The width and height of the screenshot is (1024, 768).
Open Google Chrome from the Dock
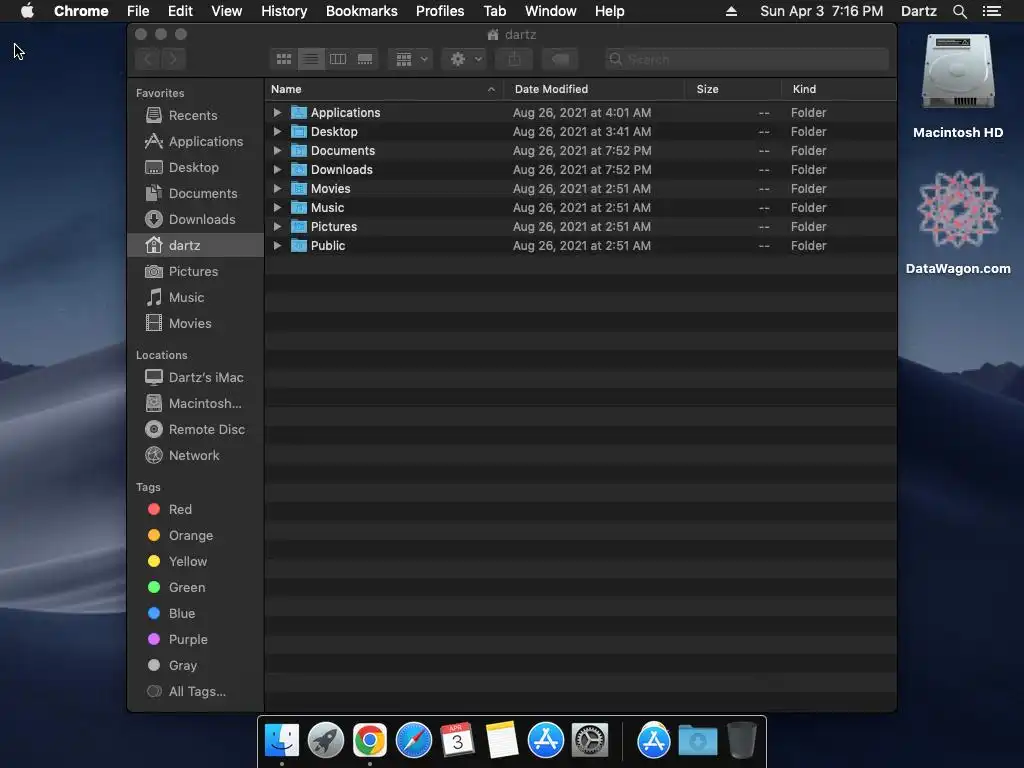[x=370, y=740]
